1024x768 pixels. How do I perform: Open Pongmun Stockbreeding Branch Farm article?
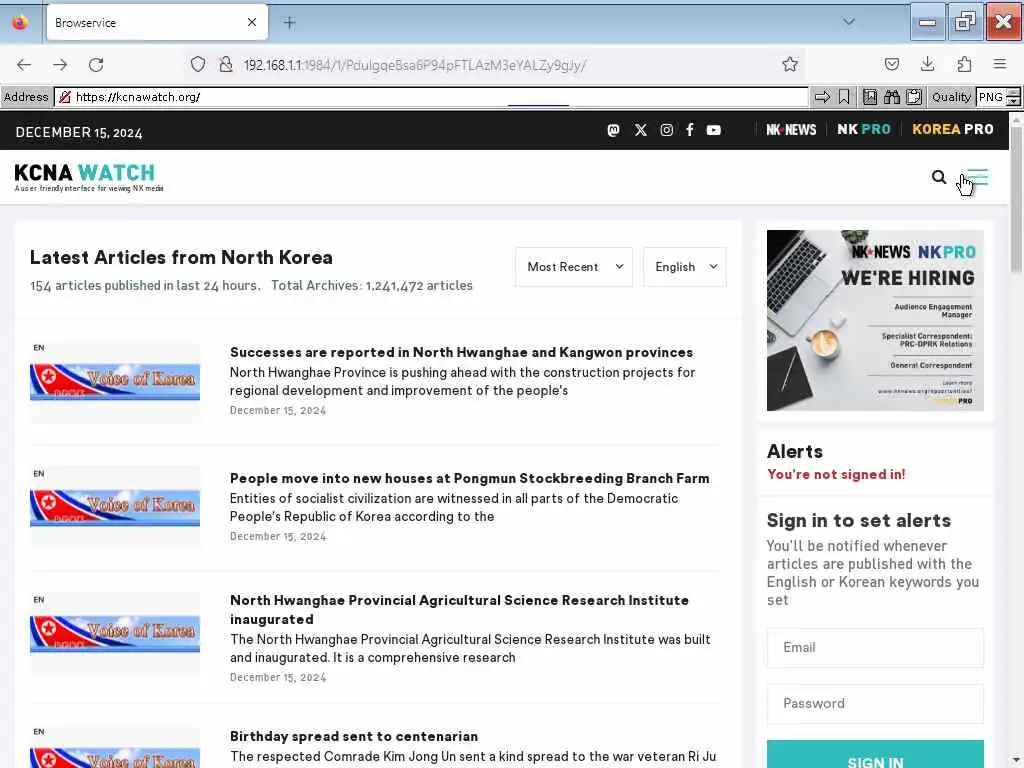click(469, 479)
